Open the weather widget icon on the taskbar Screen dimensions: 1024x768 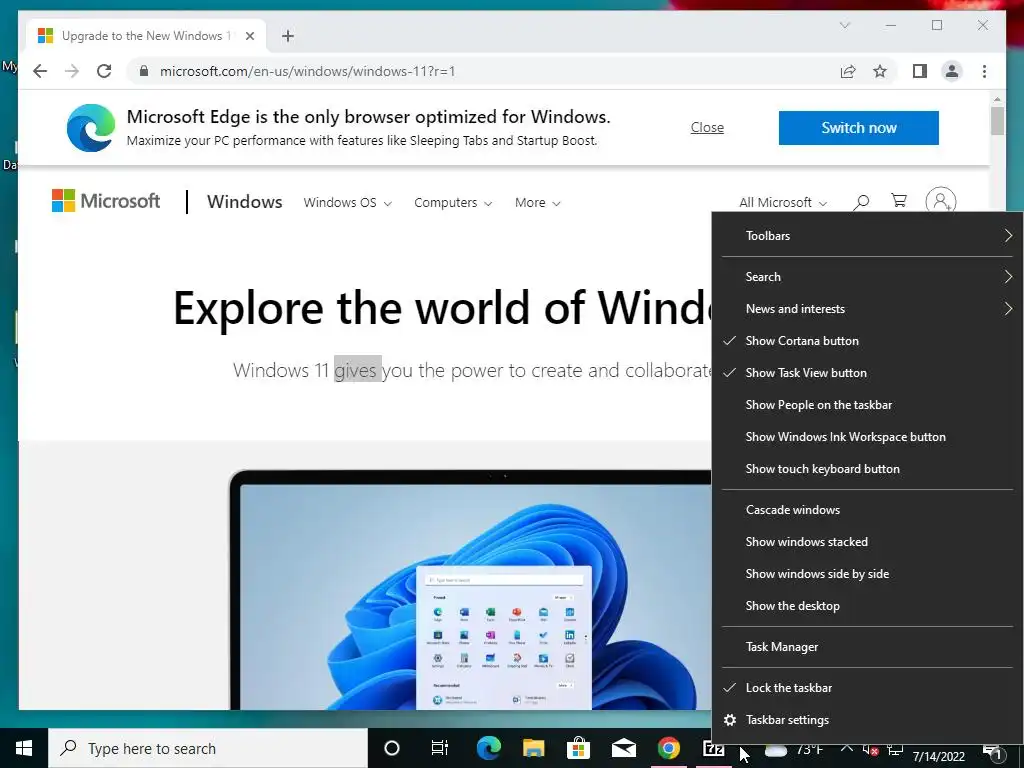[776, 750]
